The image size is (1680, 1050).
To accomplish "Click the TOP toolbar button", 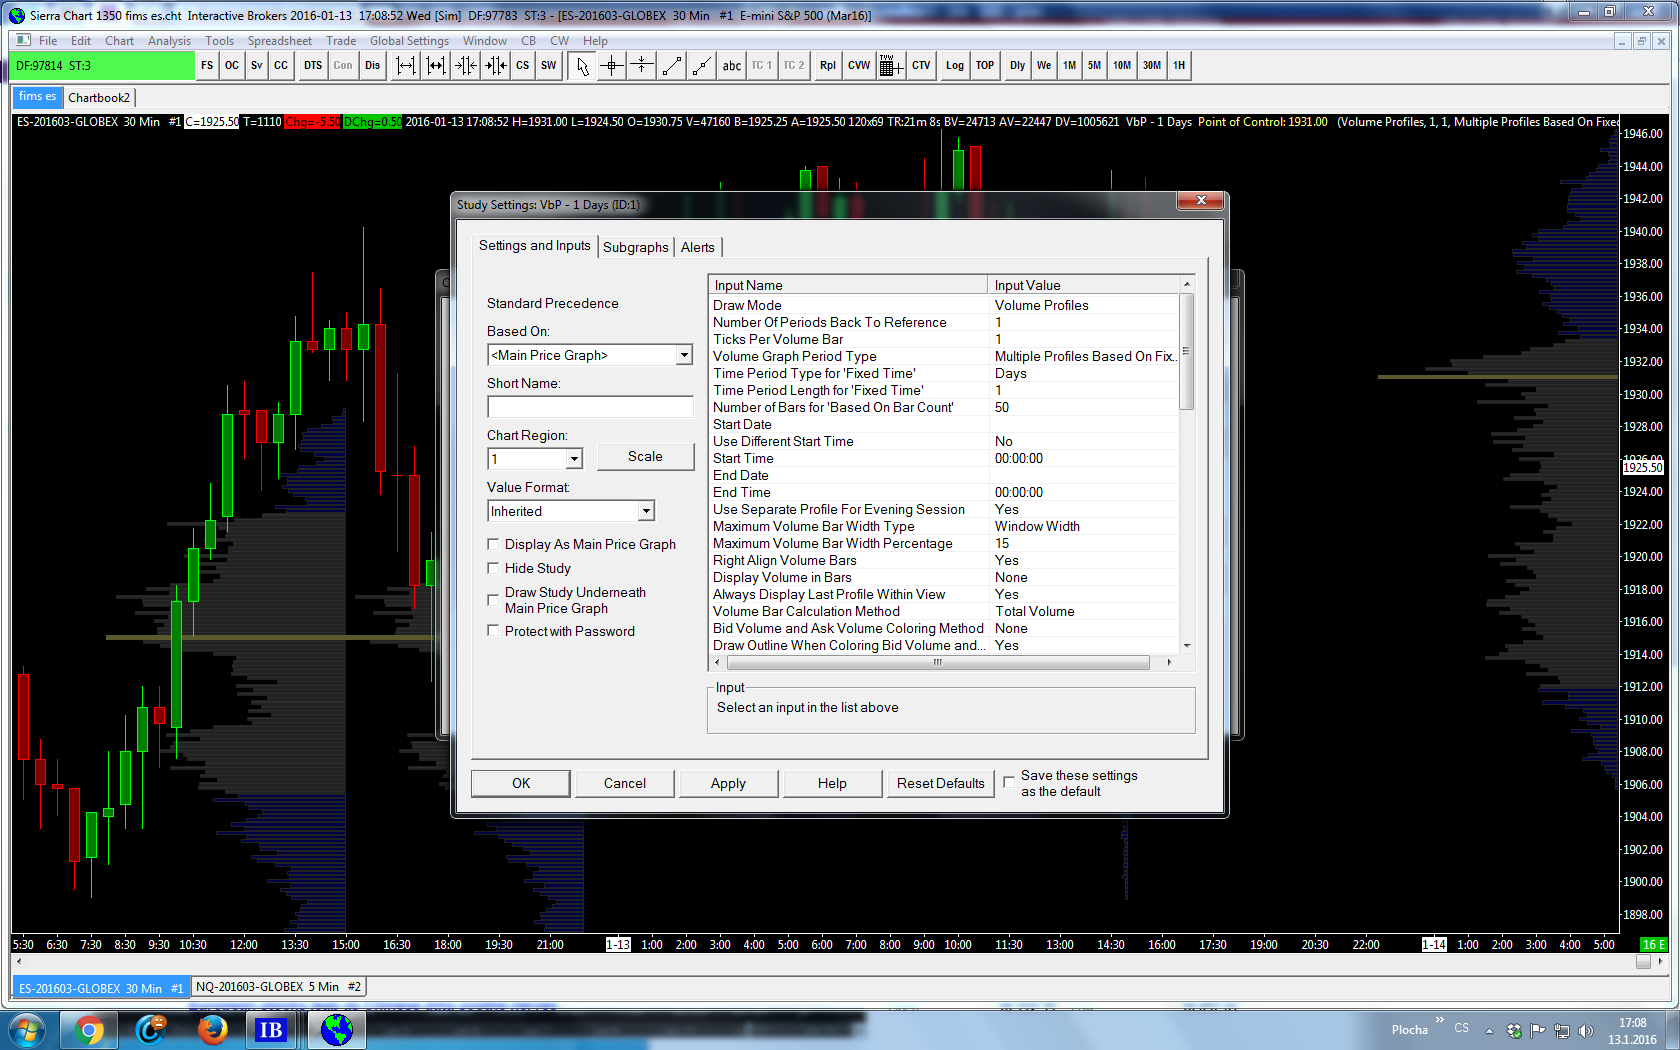I will (x=985, y=66).
